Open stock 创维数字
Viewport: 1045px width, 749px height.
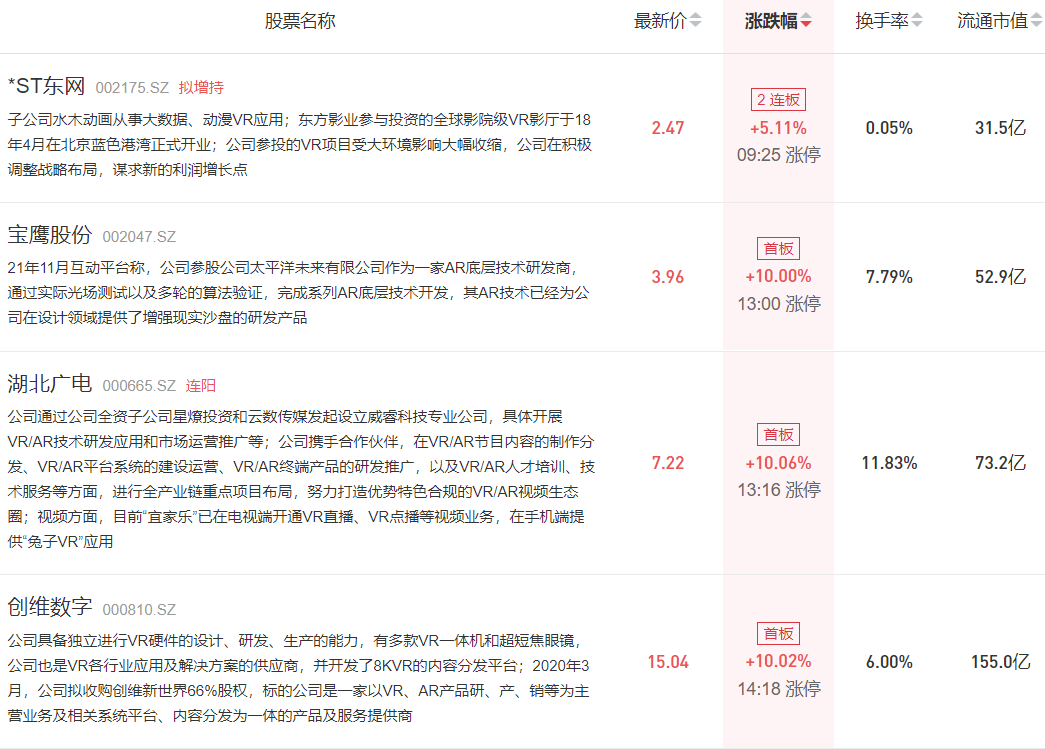(50, 607)
